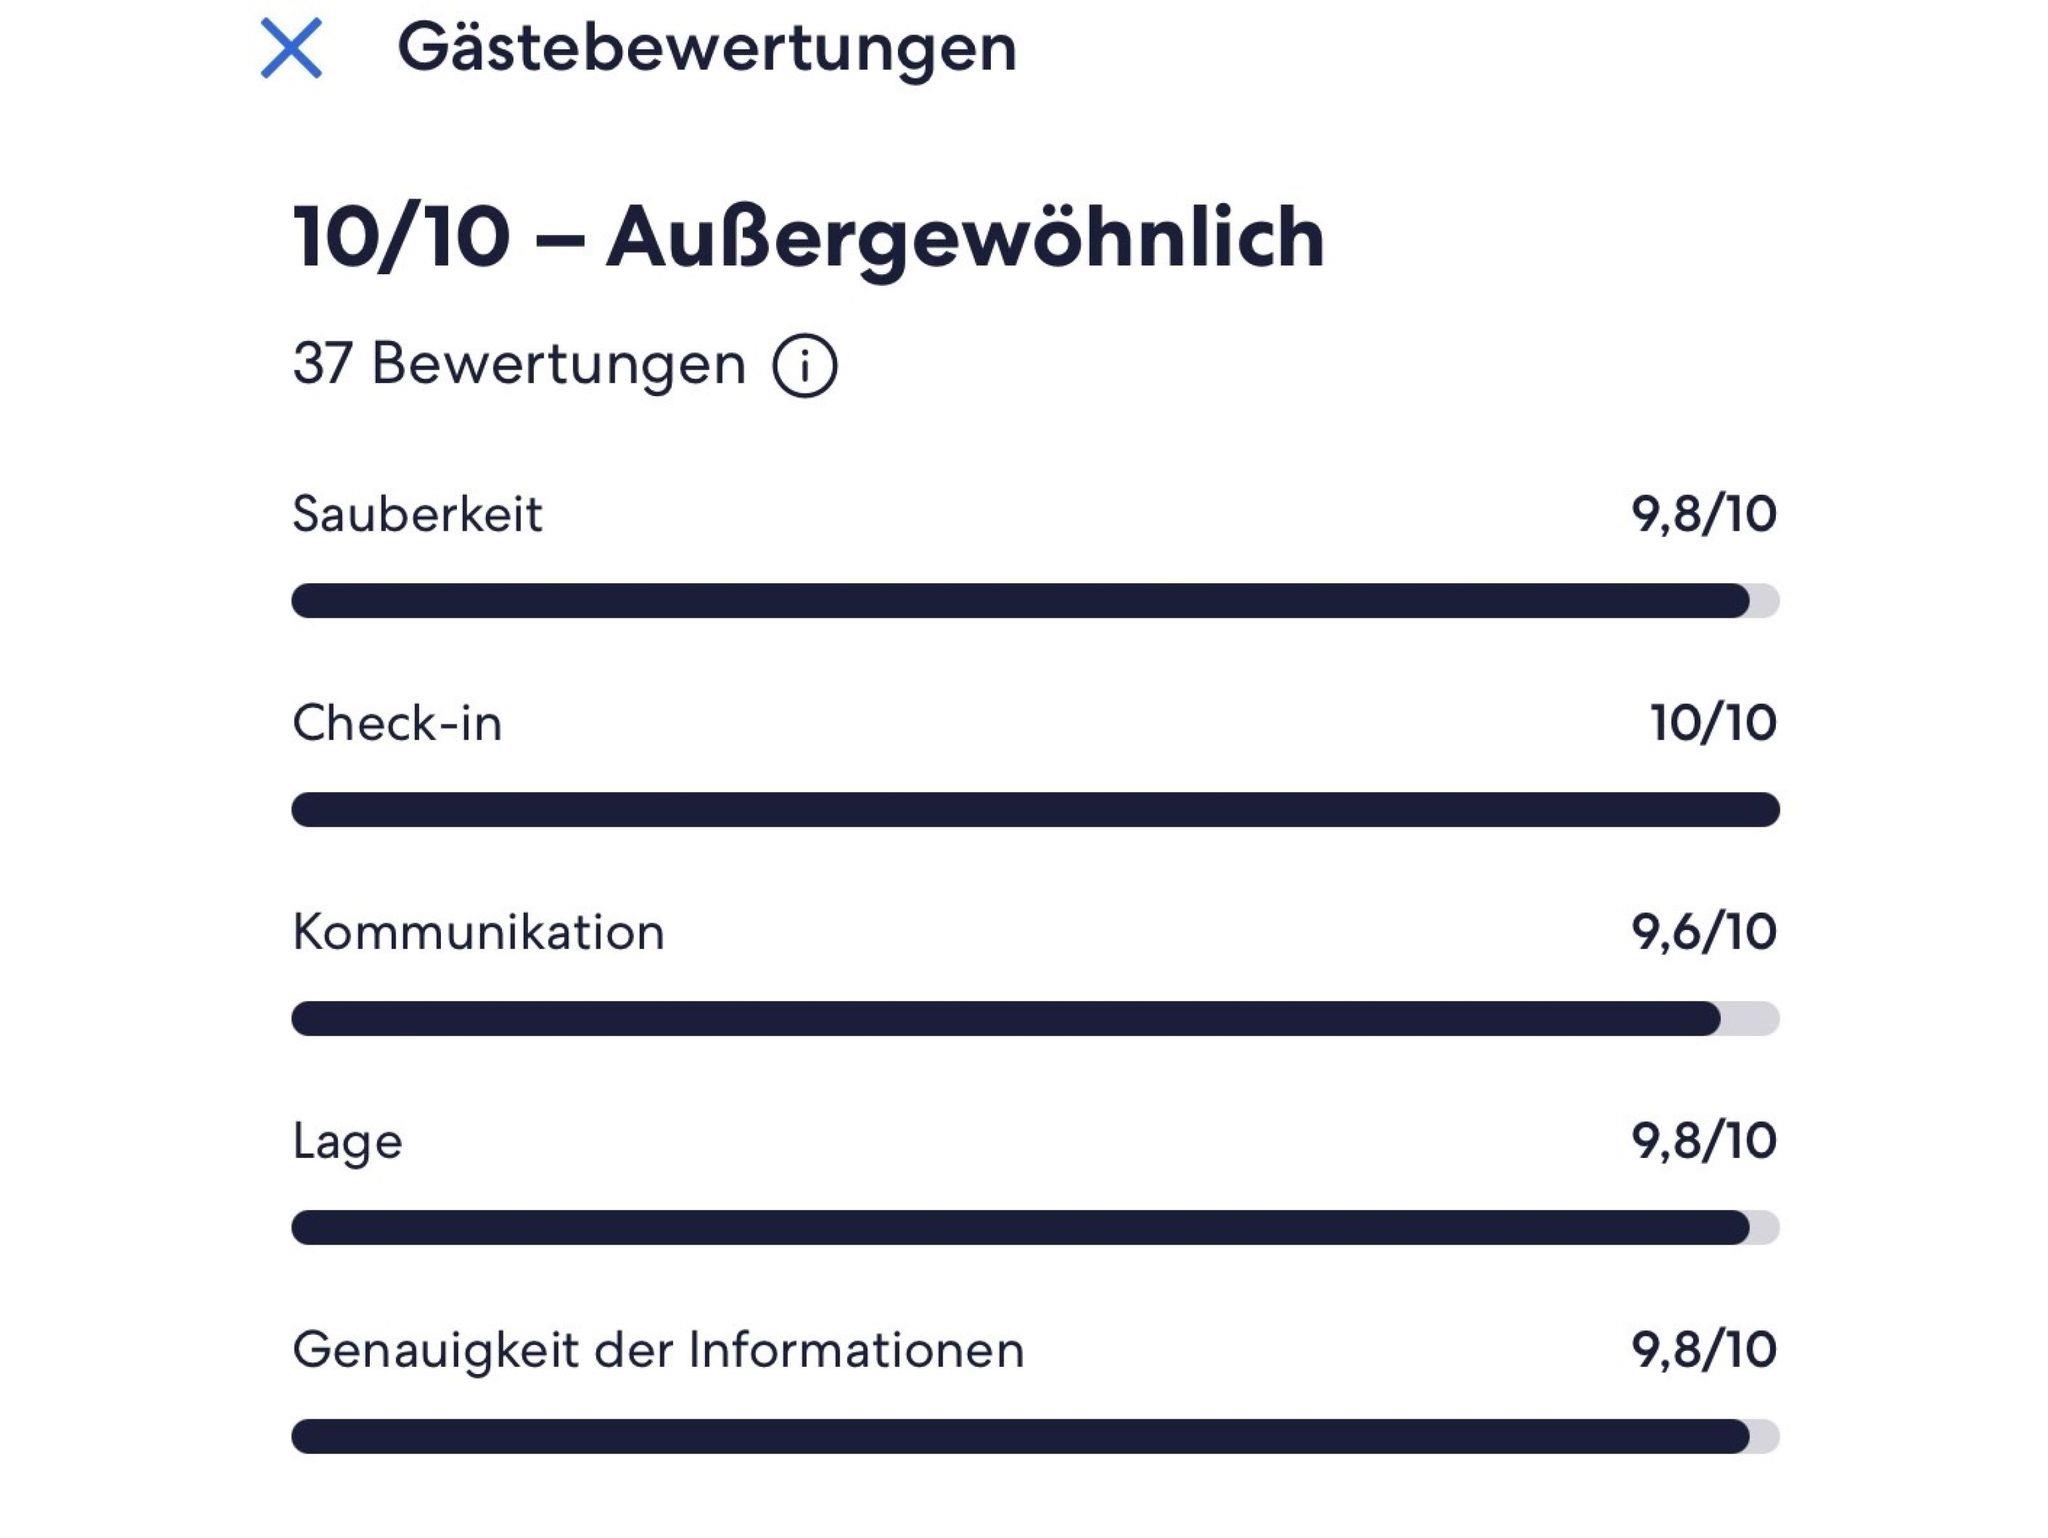
Task: Open the info icon beside 37 Bewertungen
Action: (804, 366)
